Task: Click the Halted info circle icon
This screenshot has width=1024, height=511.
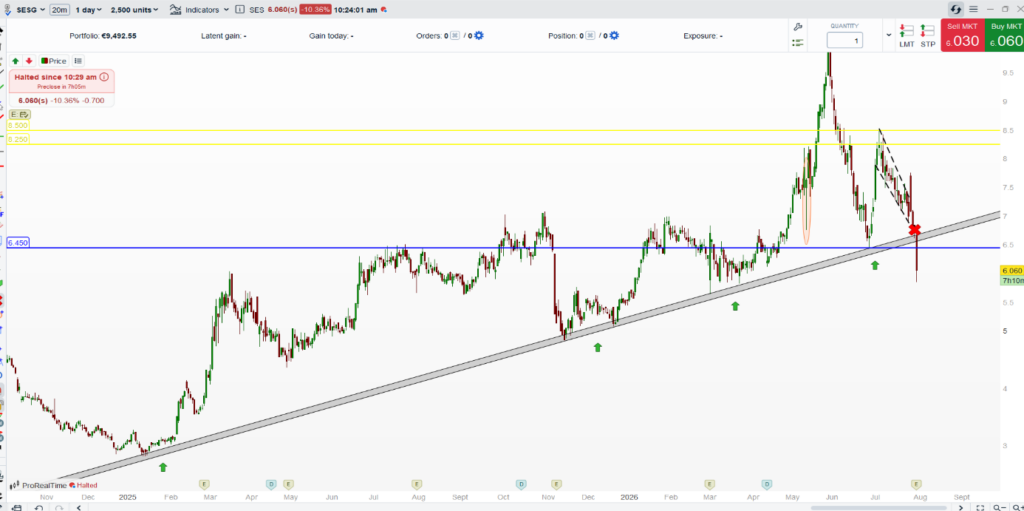Action: click(x=104, y=77)
